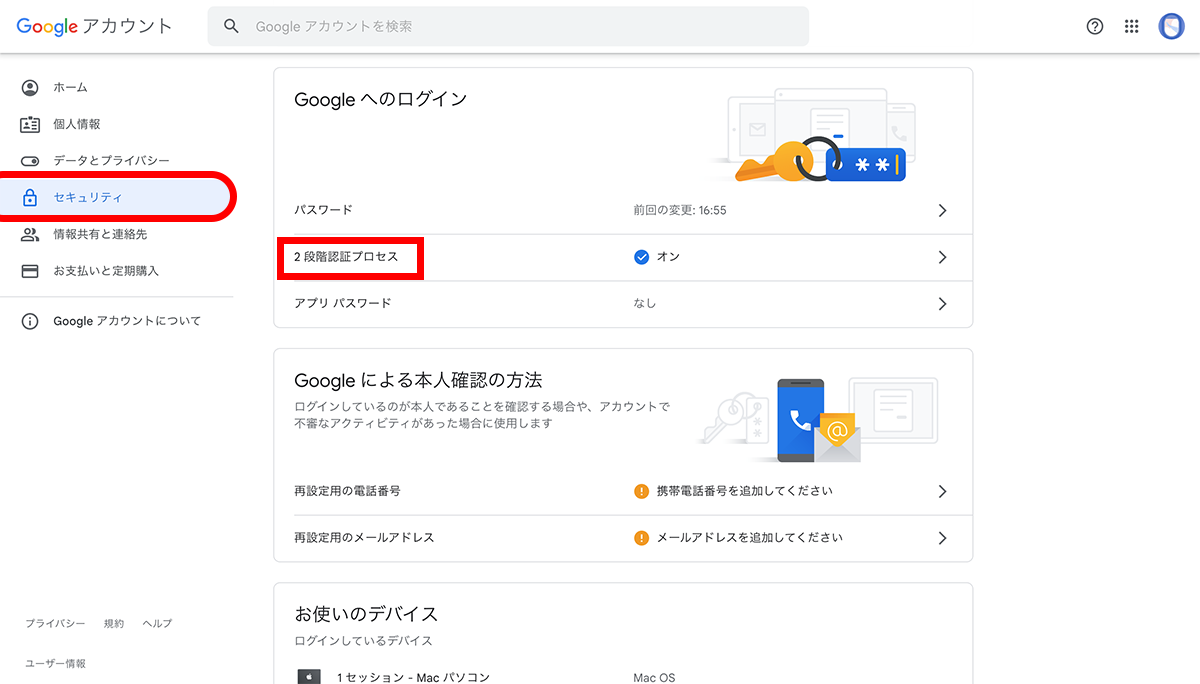Click the orange warning icon for メールアドレス

point(642,538)
